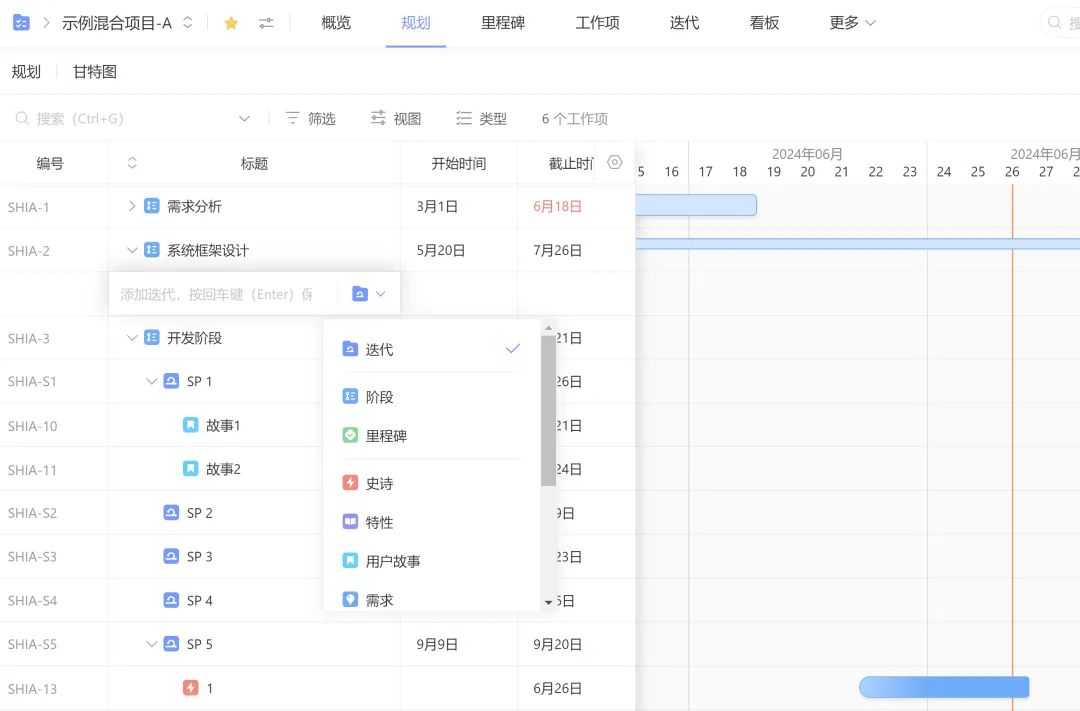Screen dimensions: 1080x711
Task: Open the 看板 tab
Action: (764, 23)
